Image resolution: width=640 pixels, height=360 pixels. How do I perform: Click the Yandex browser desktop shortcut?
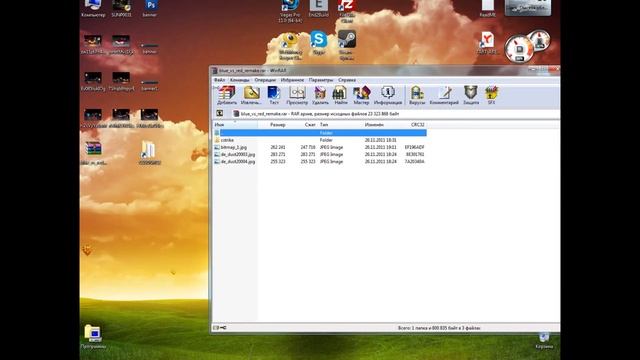point(487,43)
